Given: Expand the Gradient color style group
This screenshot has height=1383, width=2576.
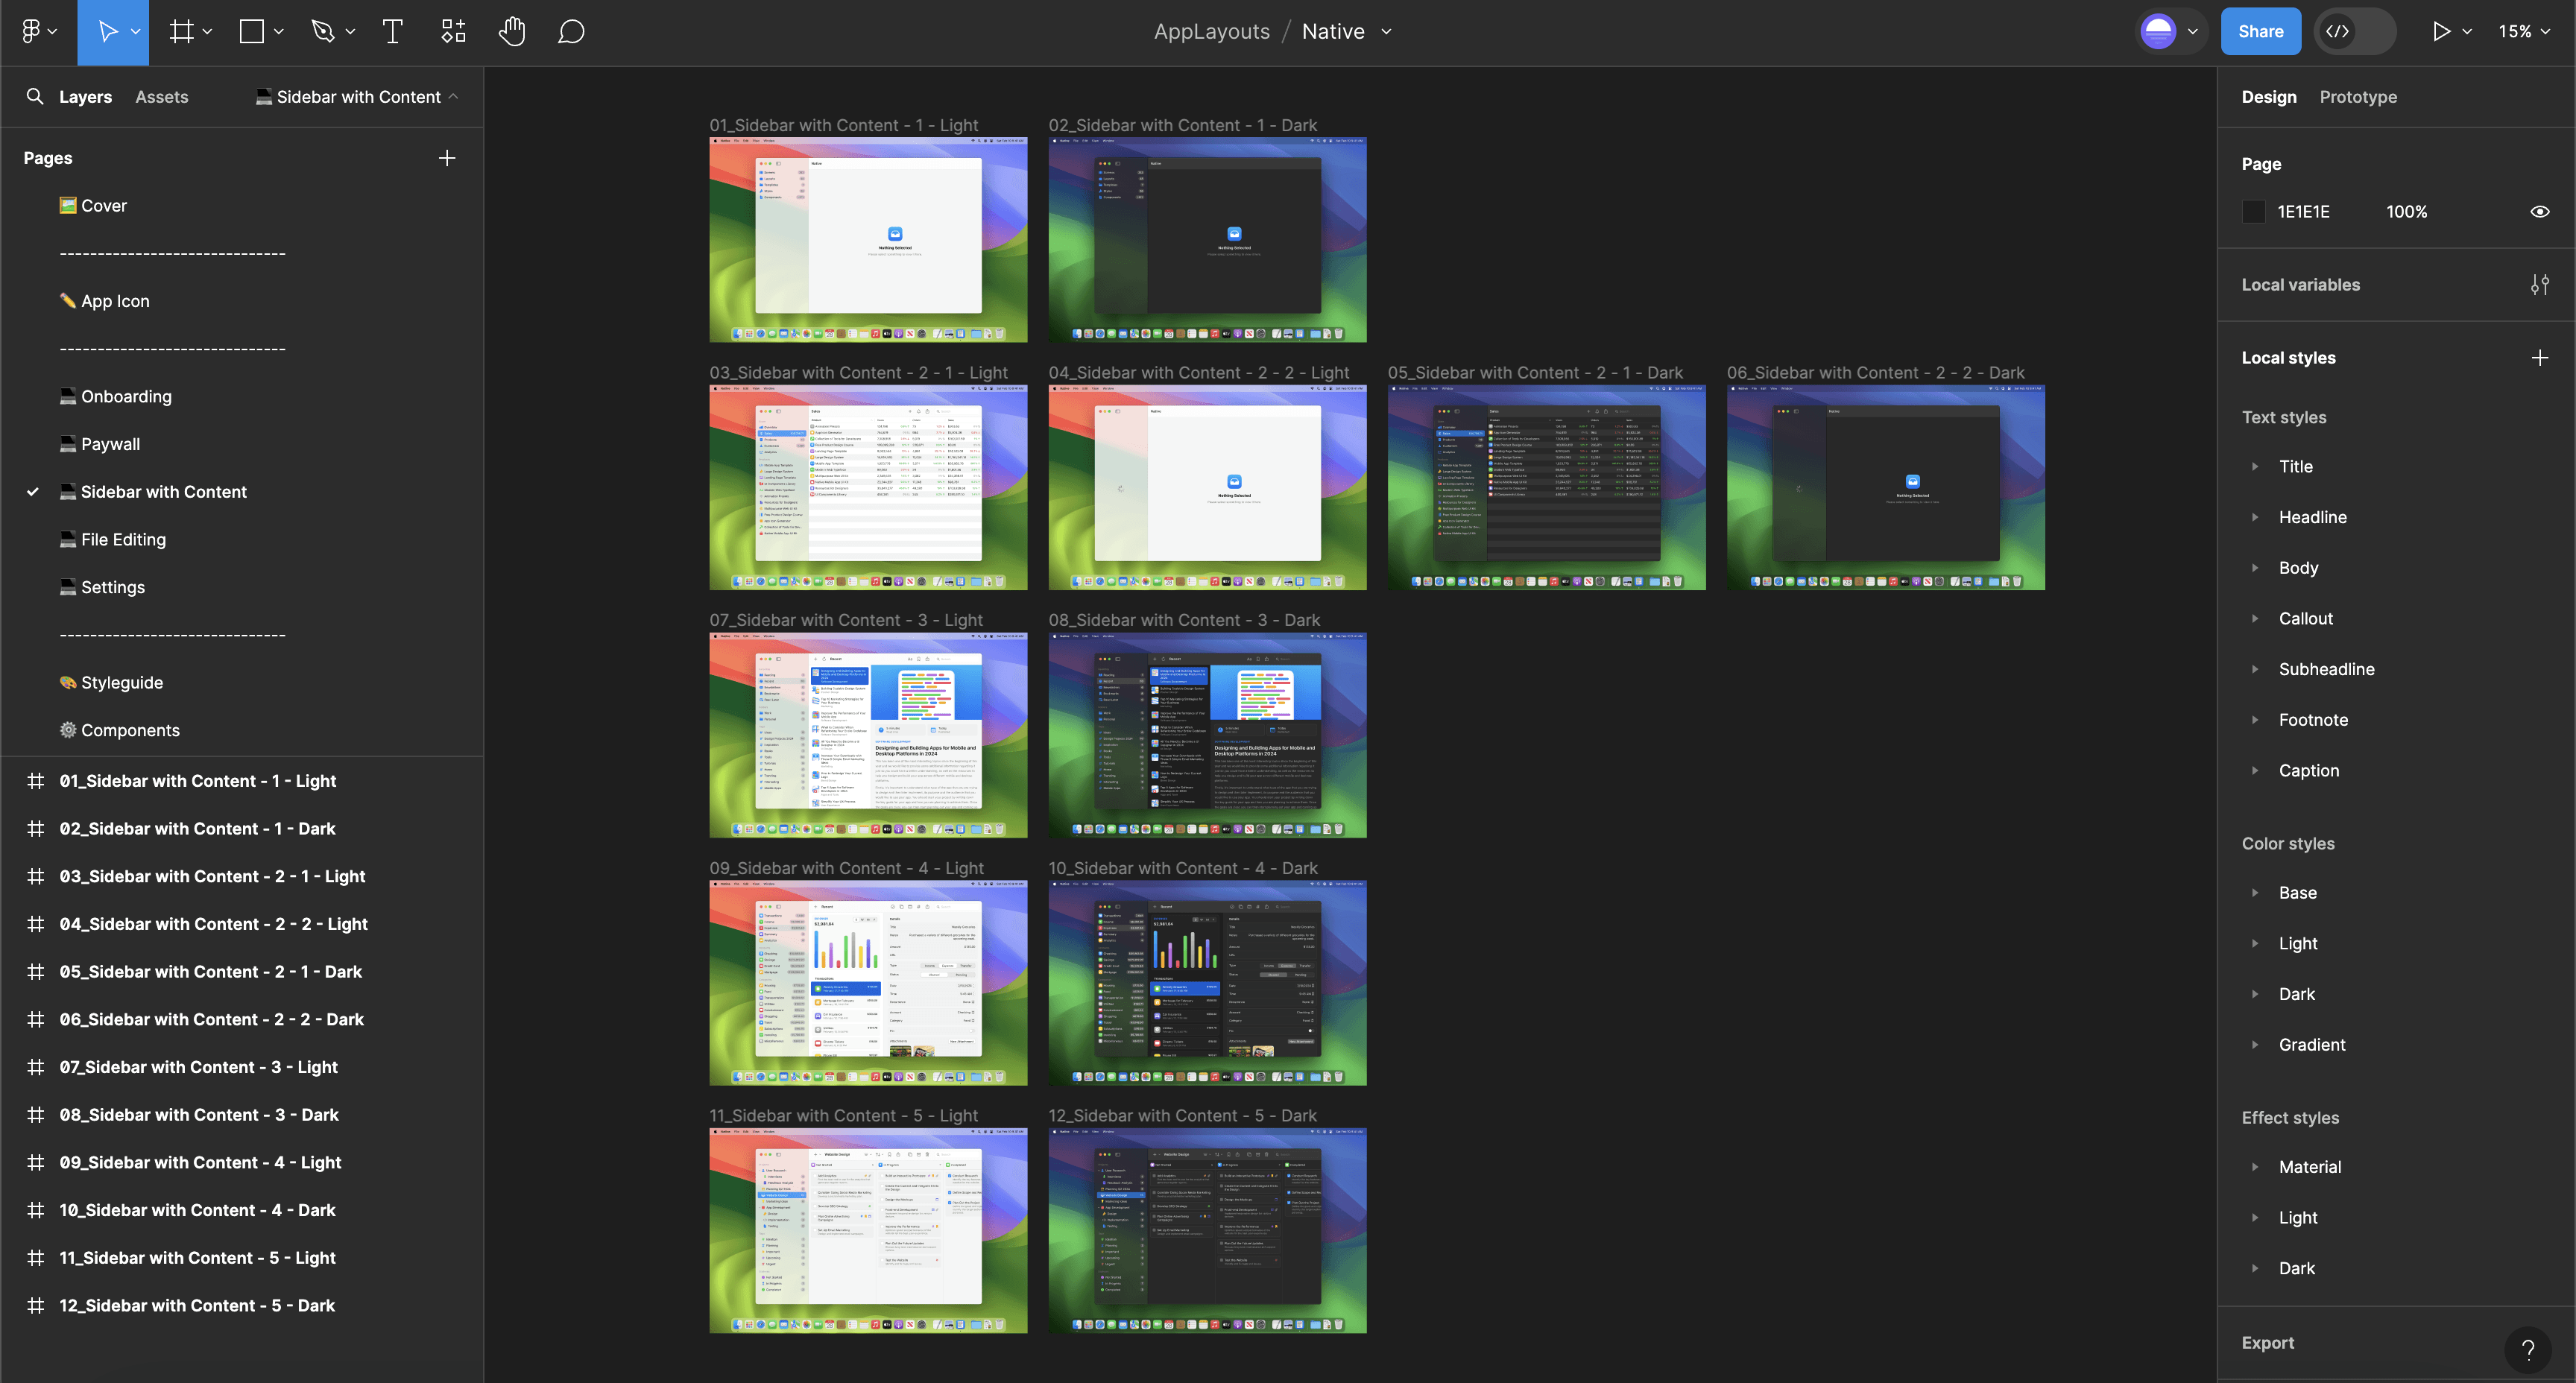Looking at the screenshot, I should 2255,1045.
